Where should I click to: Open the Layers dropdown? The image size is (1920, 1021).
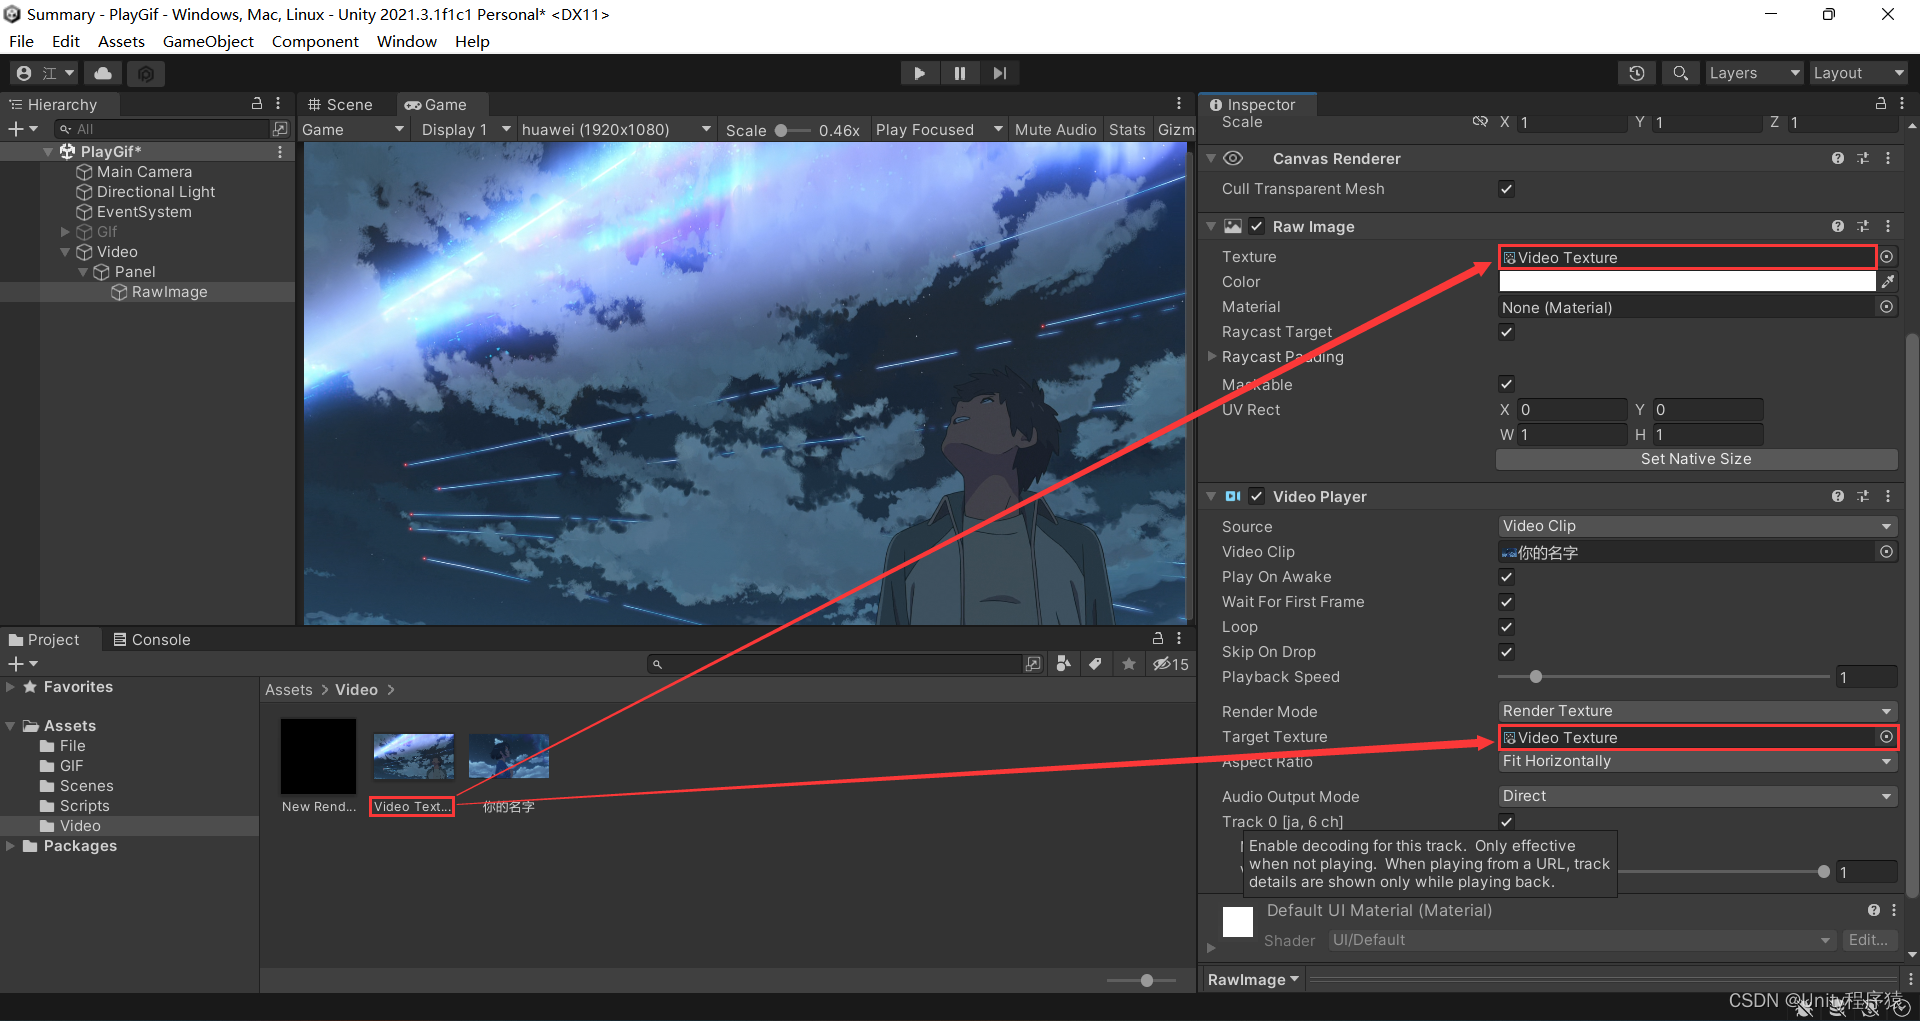click(1754, 73)
